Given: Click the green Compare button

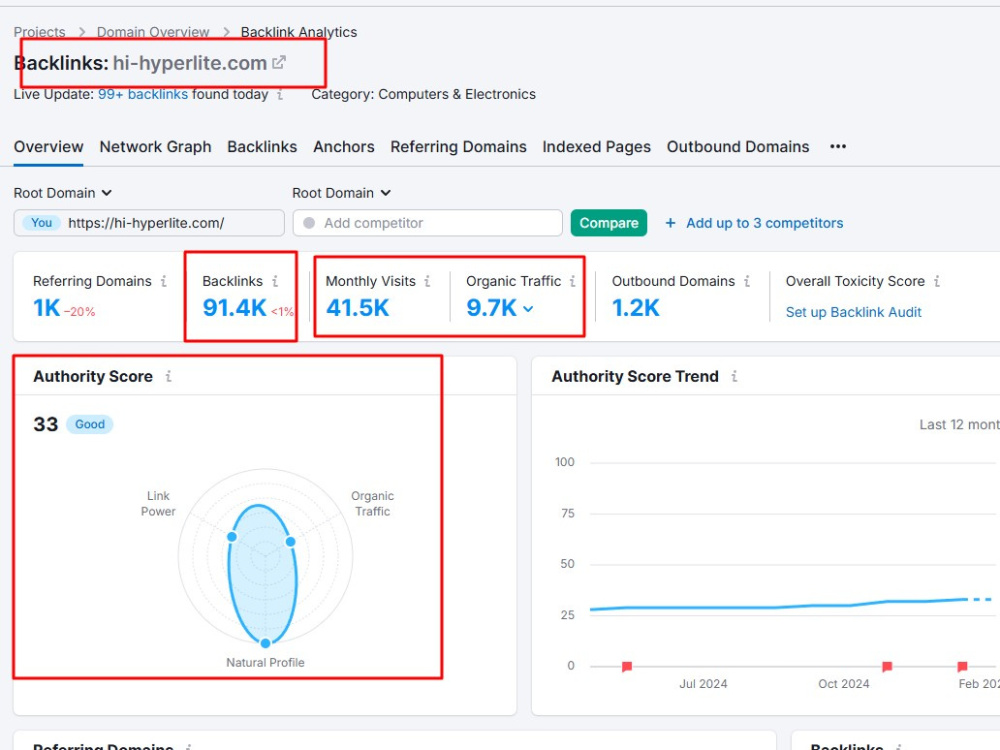Looking at the screenshot, I should point(608,223).
